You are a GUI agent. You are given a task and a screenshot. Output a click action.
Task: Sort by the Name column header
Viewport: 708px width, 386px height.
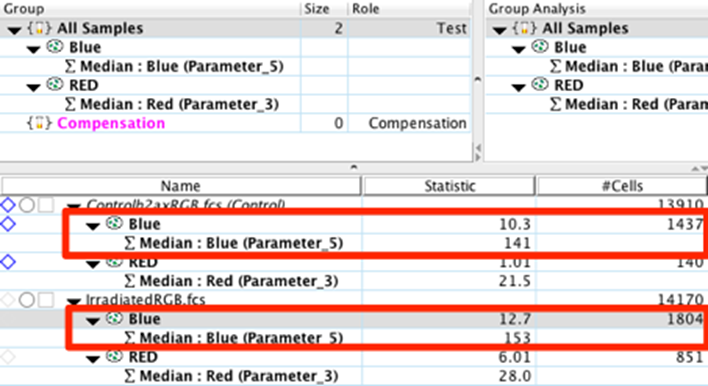[181, 186]
